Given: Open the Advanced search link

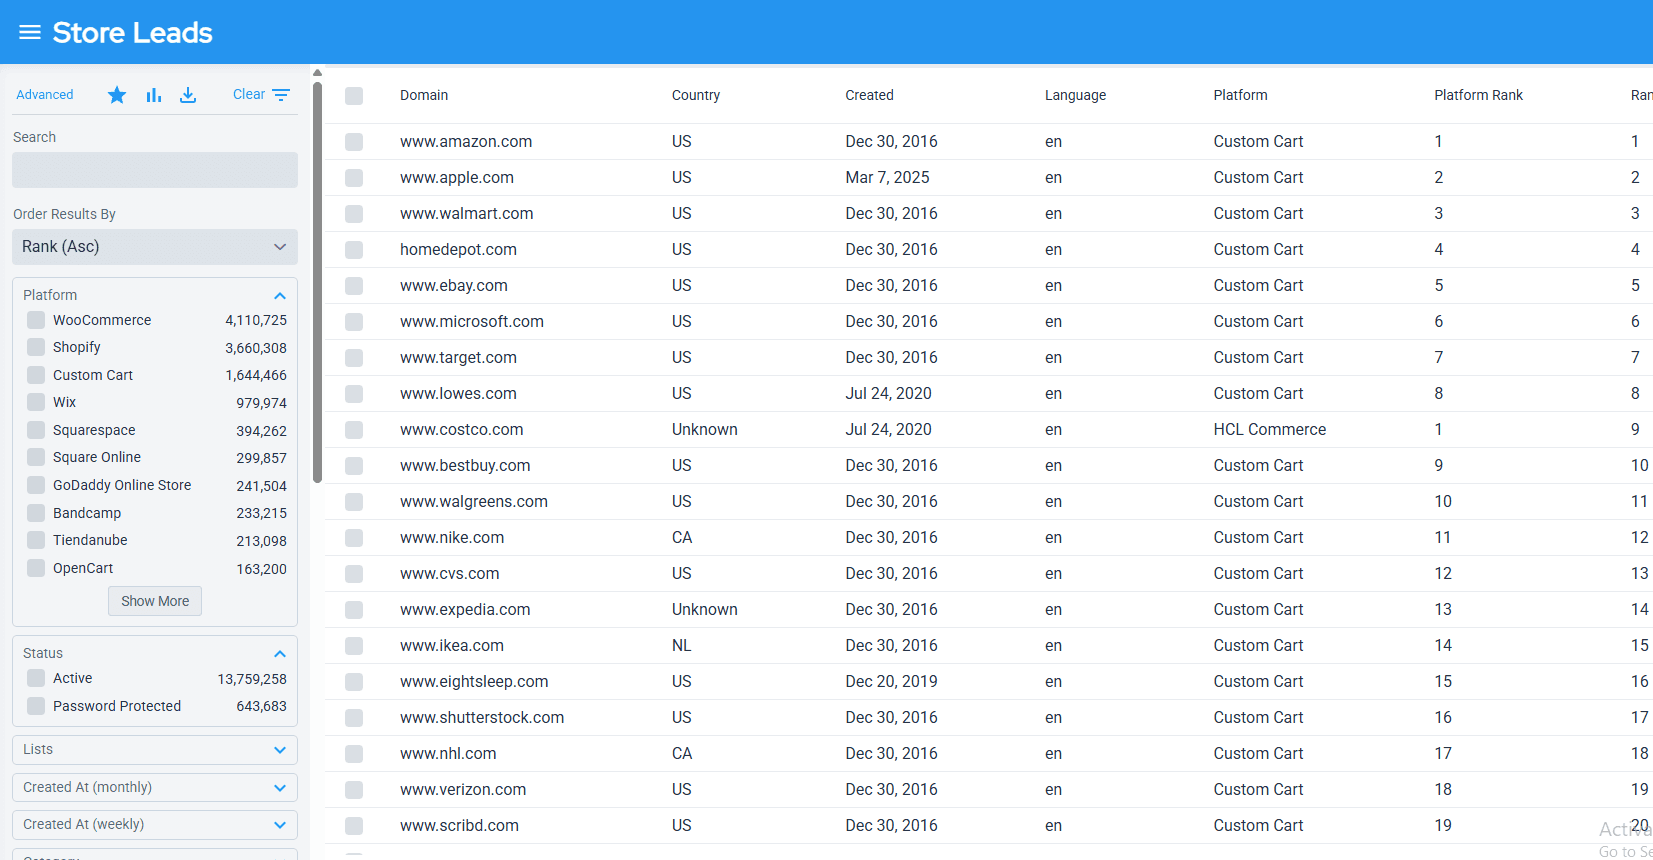Looking at the screenshot, I should 45,95.
